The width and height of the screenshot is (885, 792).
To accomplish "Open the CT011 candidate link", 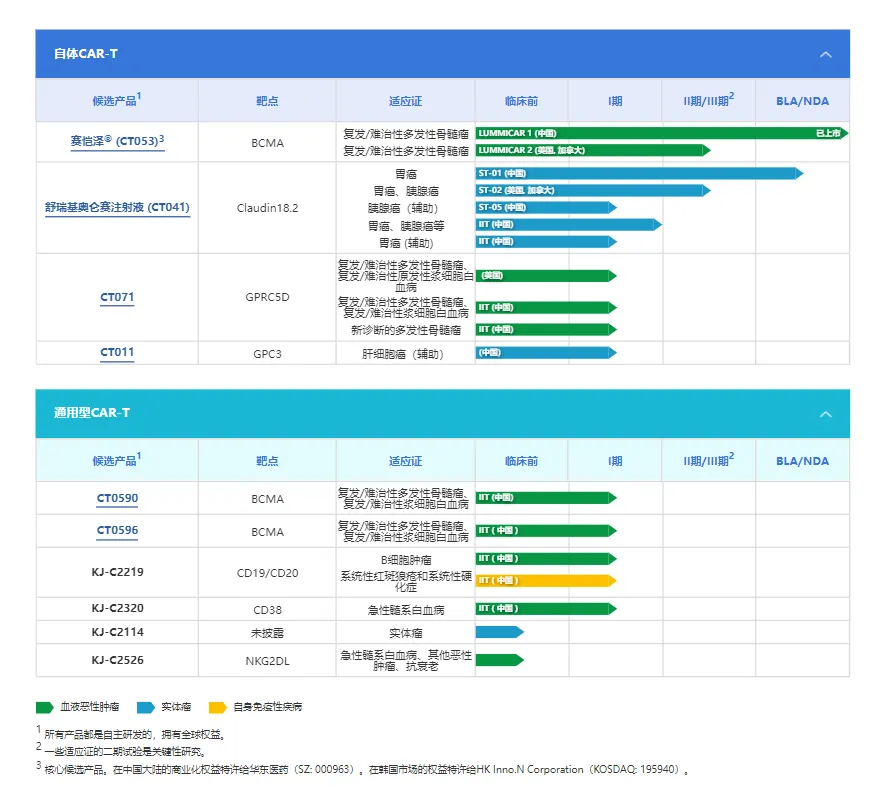I will pos(117,352).
